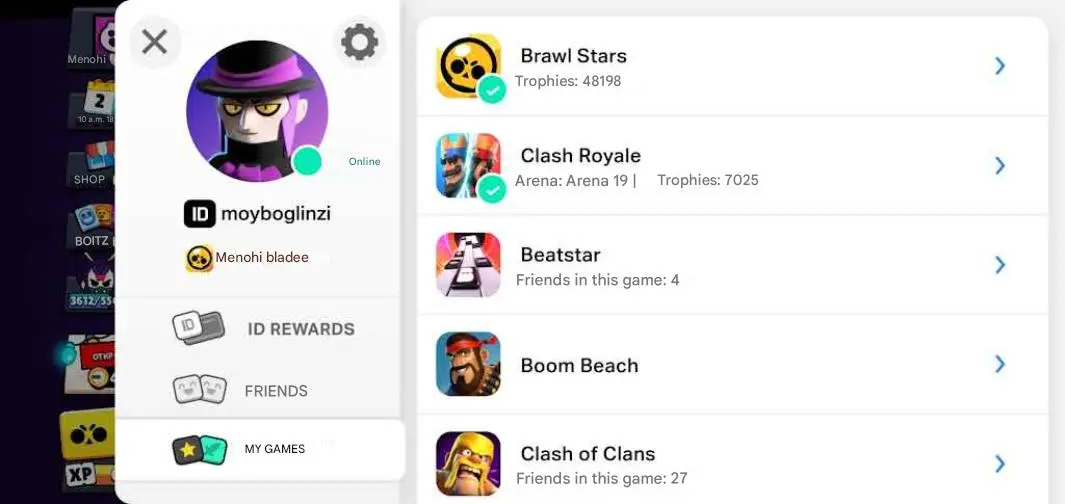
Task: Tap the green online status dot
Action: pyautogui.click(x=307, y=162)
